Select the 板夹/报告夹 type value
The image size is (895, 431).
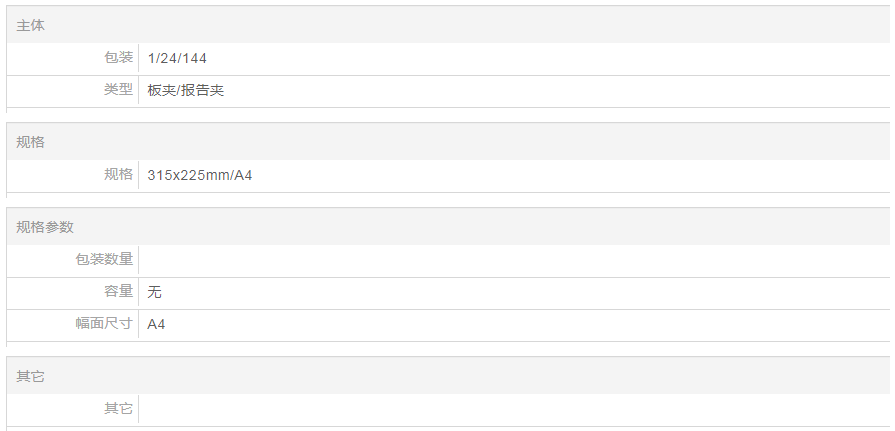(x=185, y=90)
